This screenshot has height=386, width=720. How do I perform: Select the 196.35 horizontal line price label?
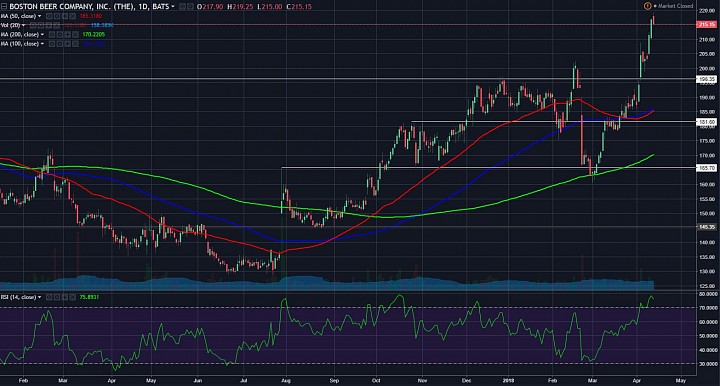(x=706, y=79)
